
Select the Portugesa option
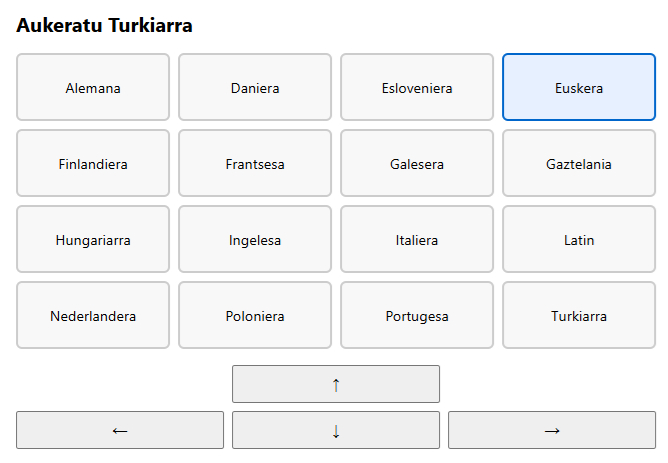[417, 316]
